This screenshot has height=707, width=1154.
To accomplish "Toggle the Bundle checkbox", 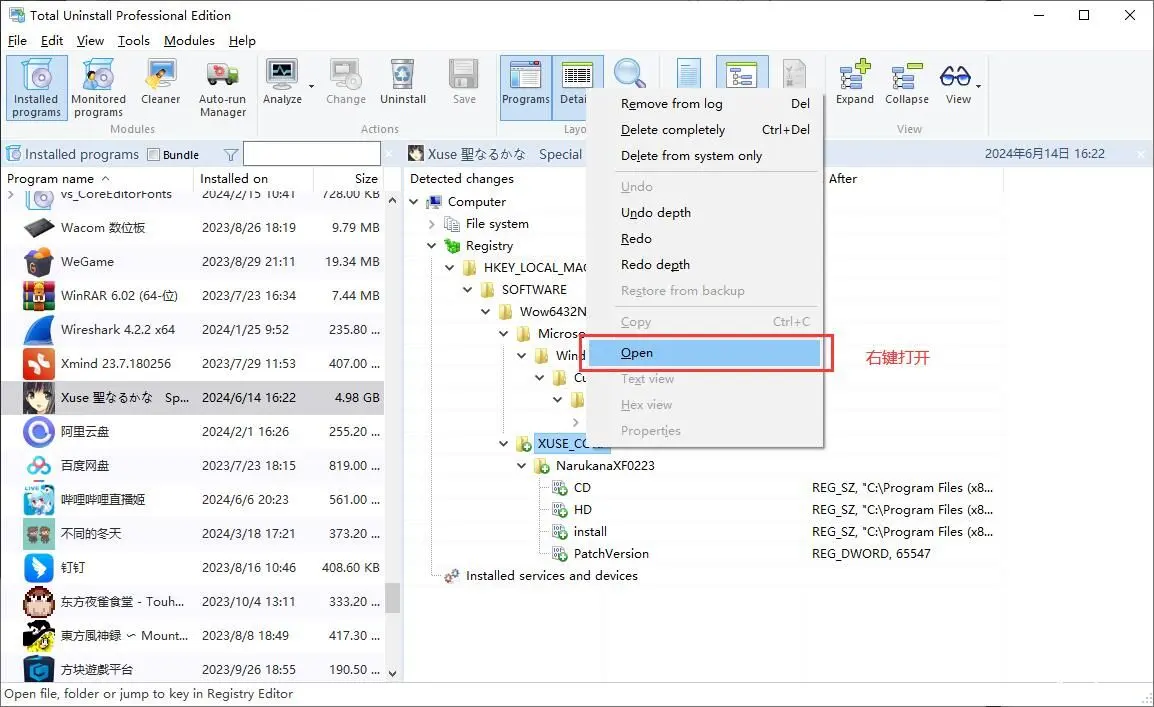I will click(x=153, y=154).
